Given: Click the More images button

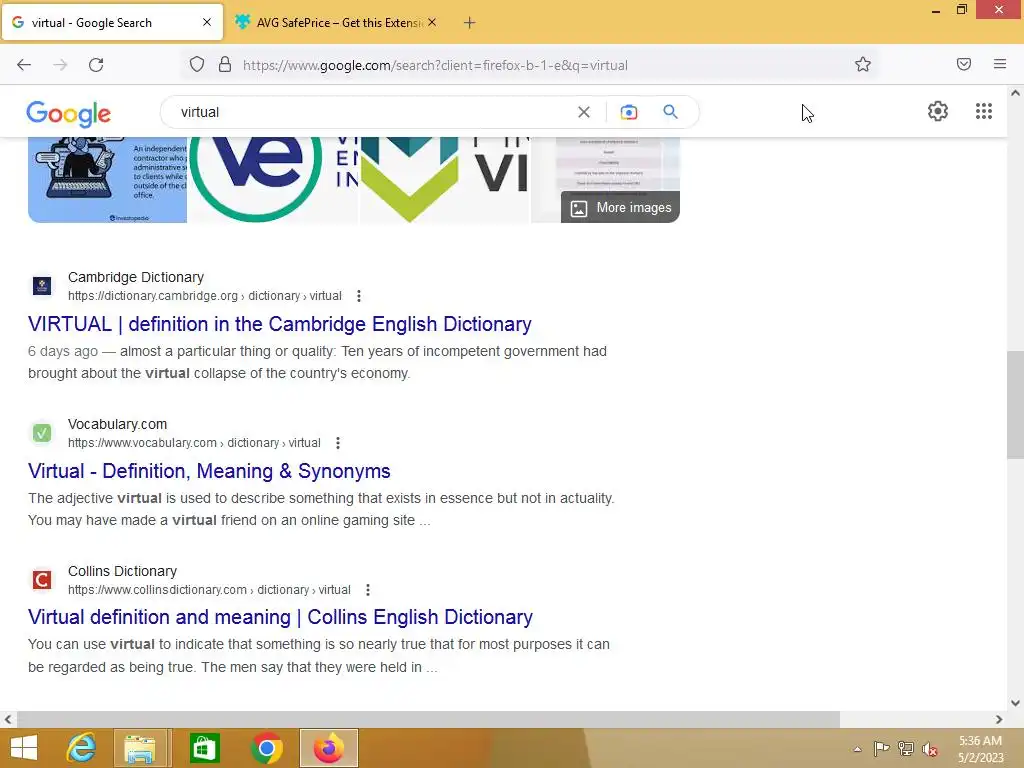Looking at the screenshot, I should point(620,208).
